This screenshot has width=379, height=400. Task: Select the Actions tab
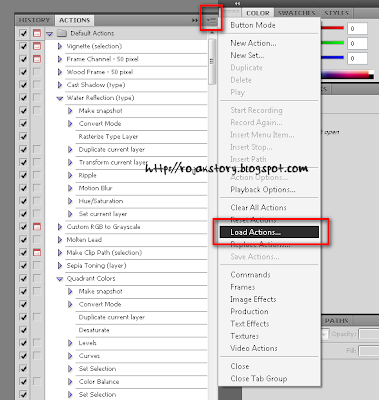click(75, 20)
